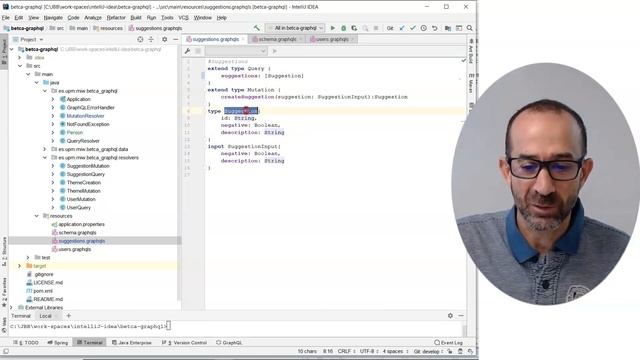Collapse the java folder
Screen dimensions: 640x360
36,82
